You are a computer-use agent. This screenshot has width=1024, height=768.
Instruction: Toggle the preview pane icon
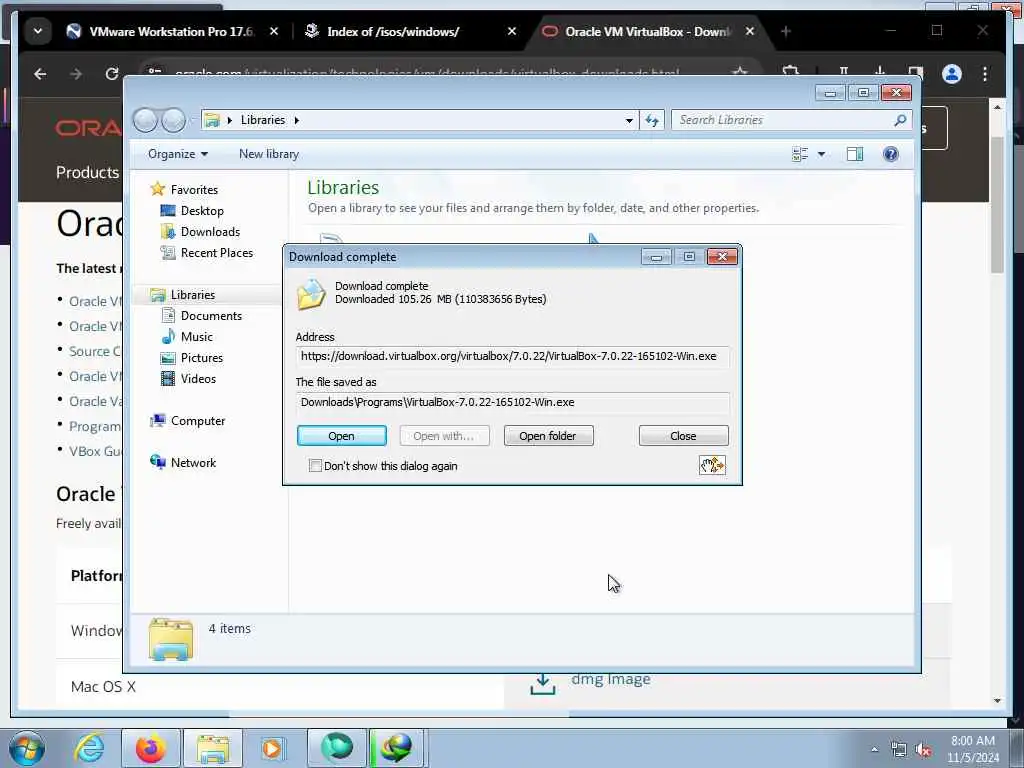point(855,154)
